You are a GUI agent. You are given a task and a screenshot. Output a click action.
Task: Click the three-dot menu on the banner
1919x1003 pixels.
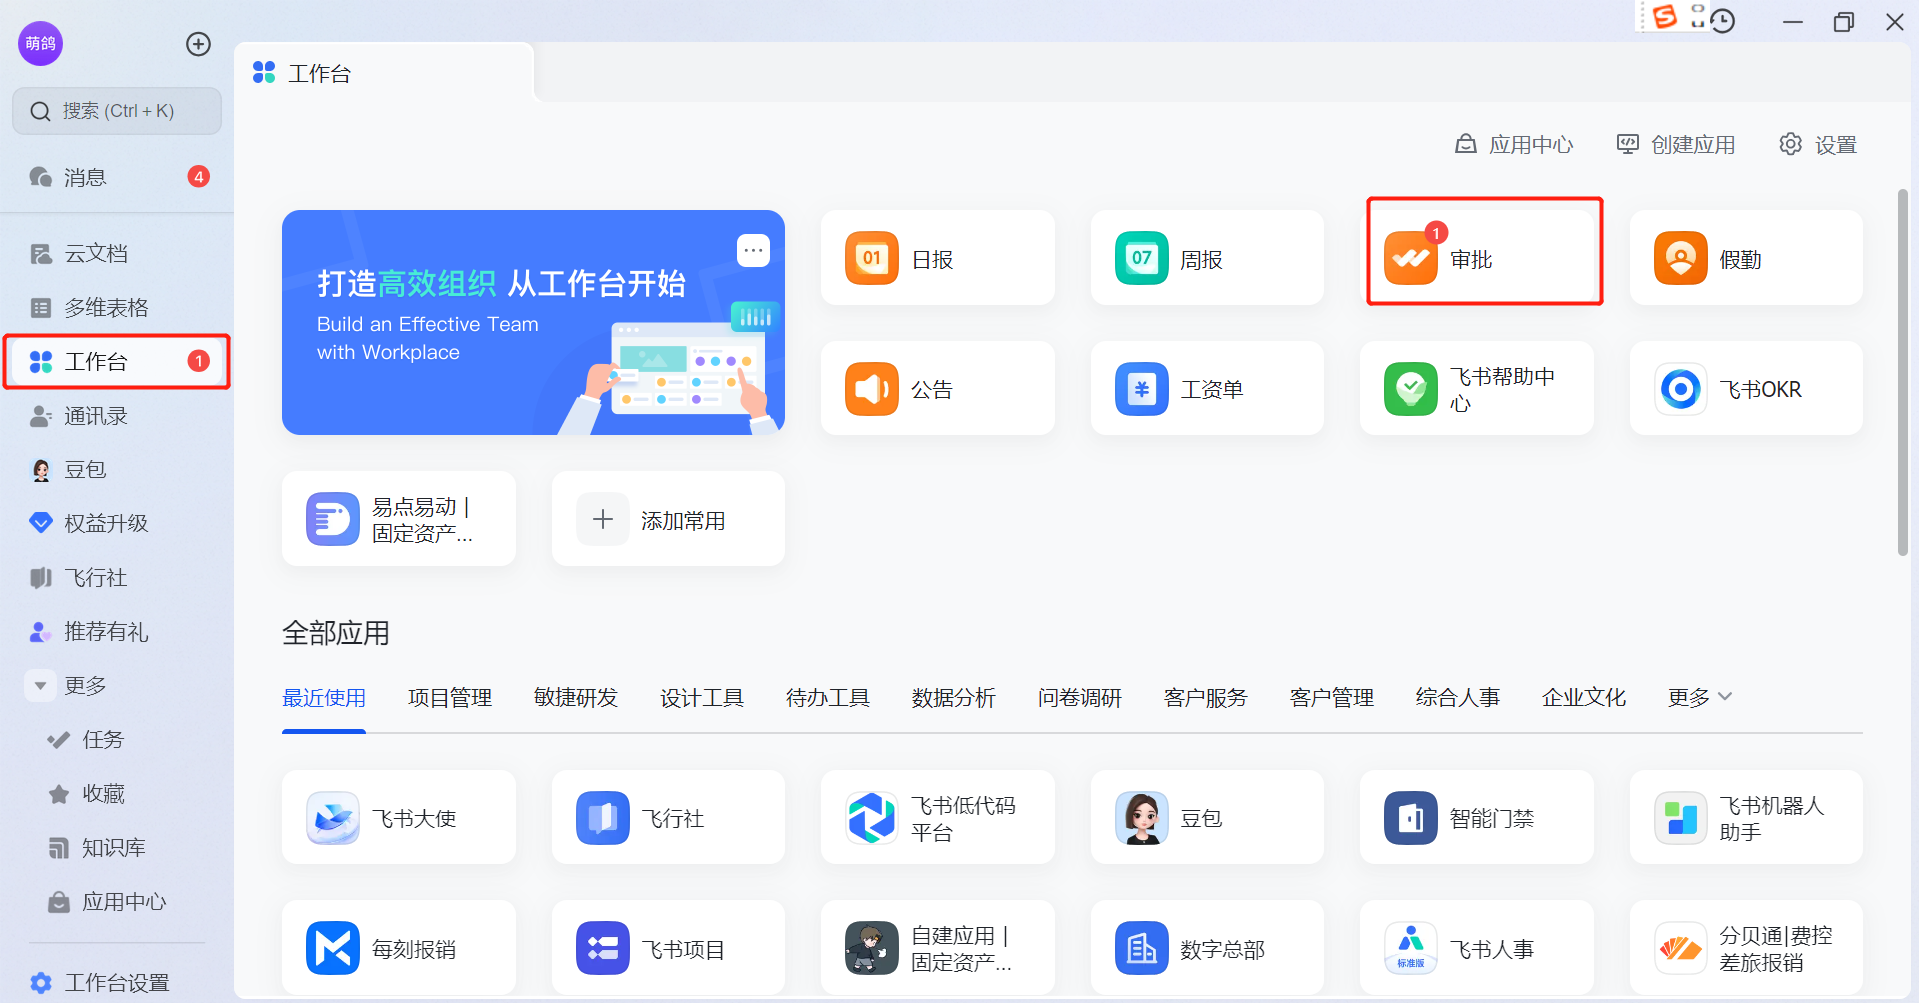753,250
